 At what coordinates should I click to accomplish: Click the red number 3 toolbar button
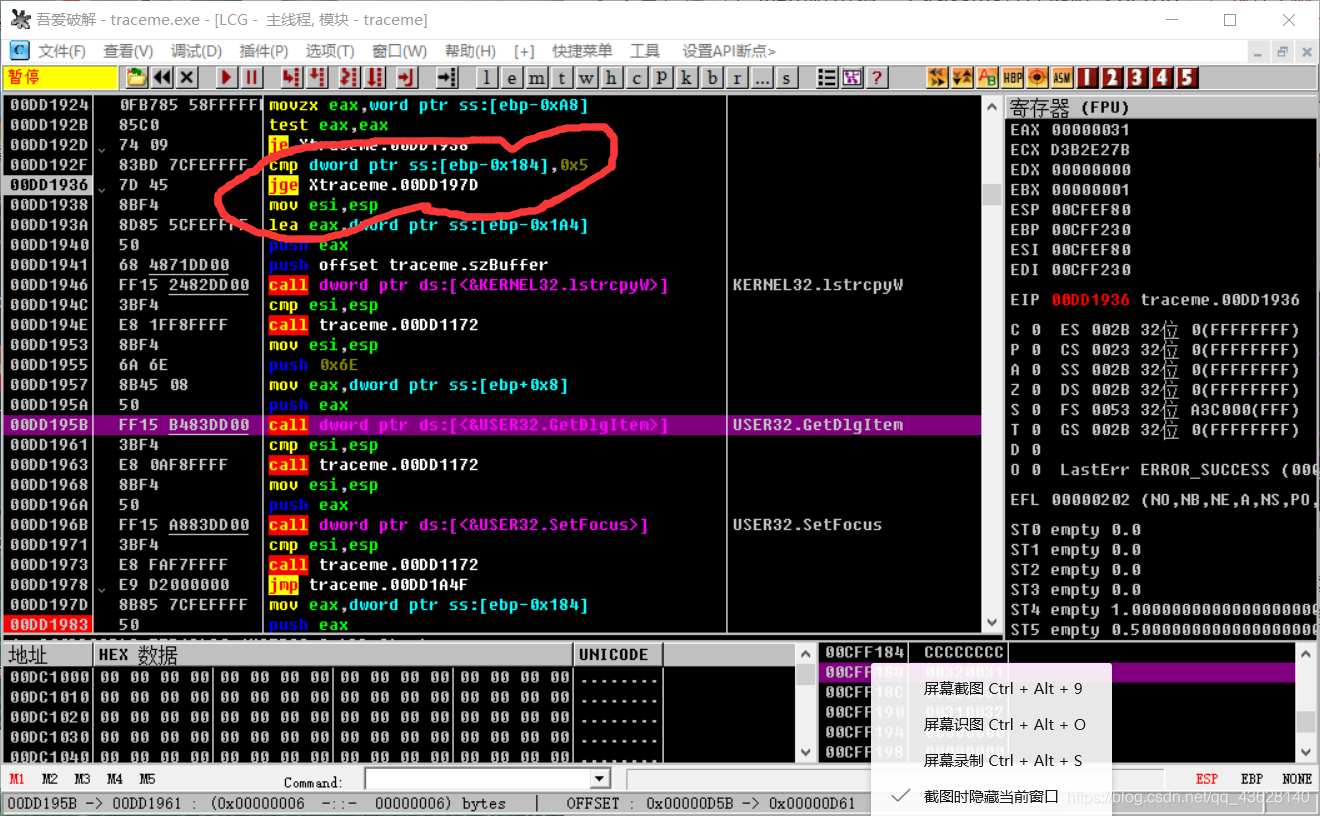click(1137, 77)
